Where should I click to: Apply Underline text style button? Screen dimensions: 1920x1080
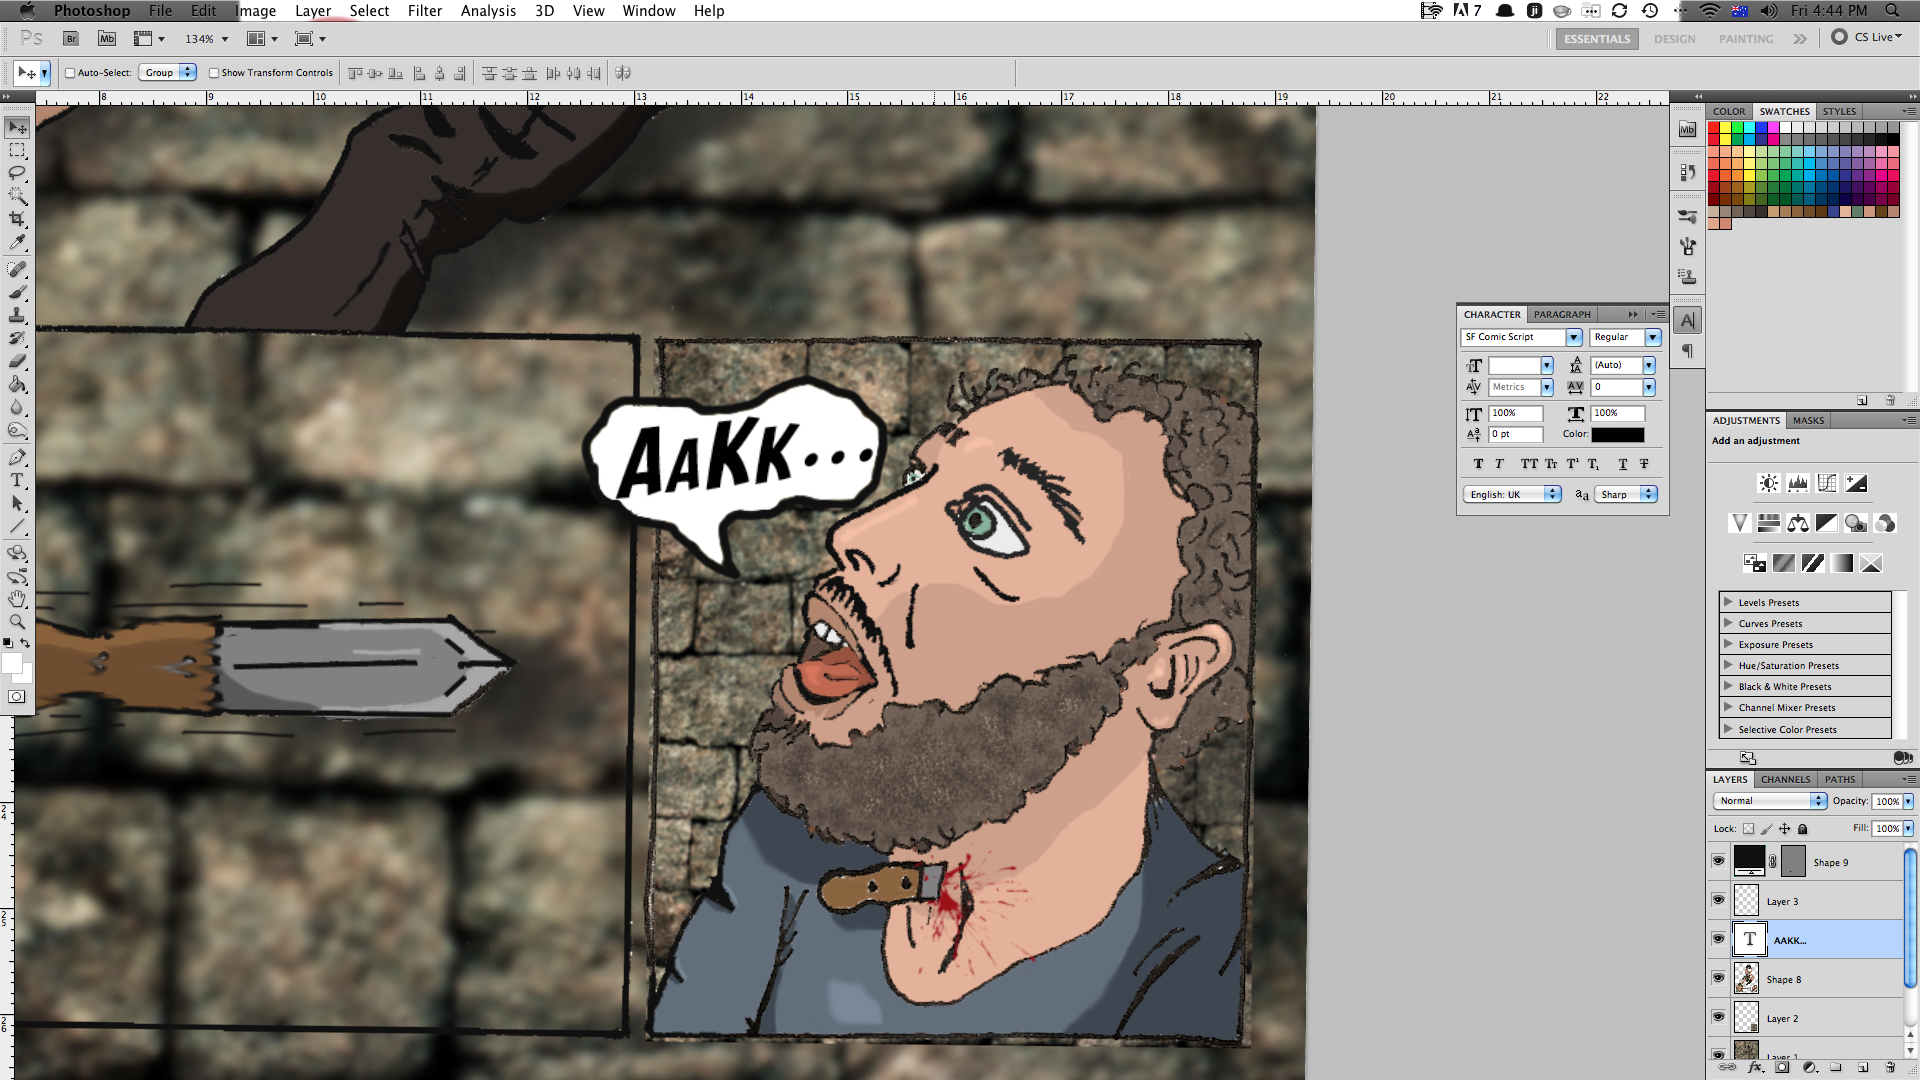pos(1622,464)
